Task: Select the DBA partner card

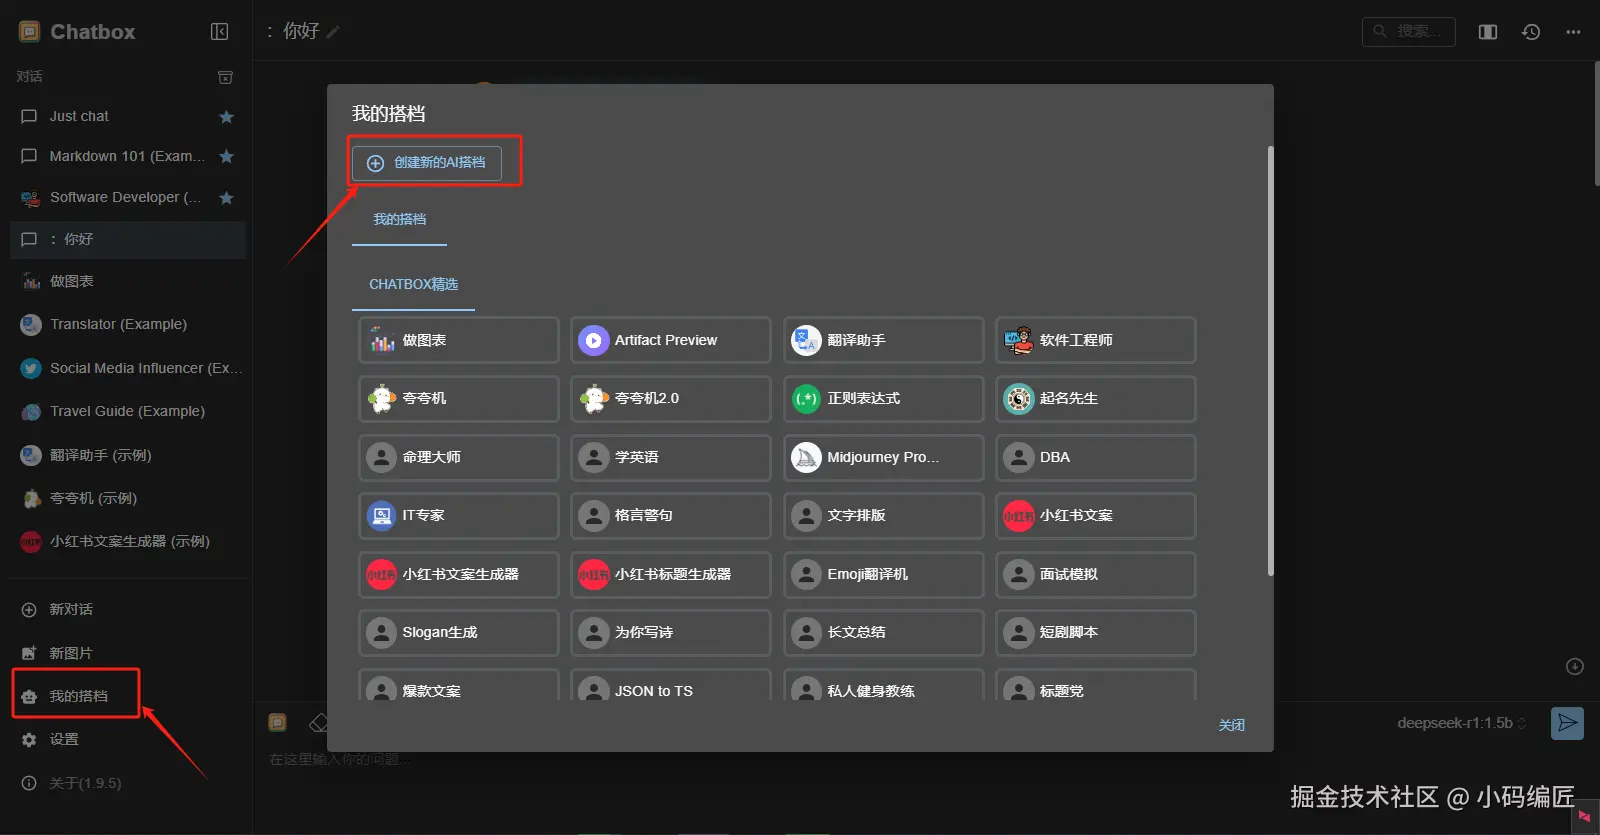Action: 1095,457
